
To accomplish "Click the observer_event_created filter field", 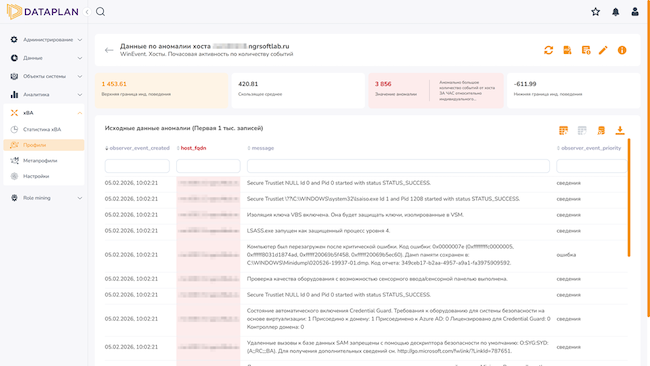I will (137, 166).
